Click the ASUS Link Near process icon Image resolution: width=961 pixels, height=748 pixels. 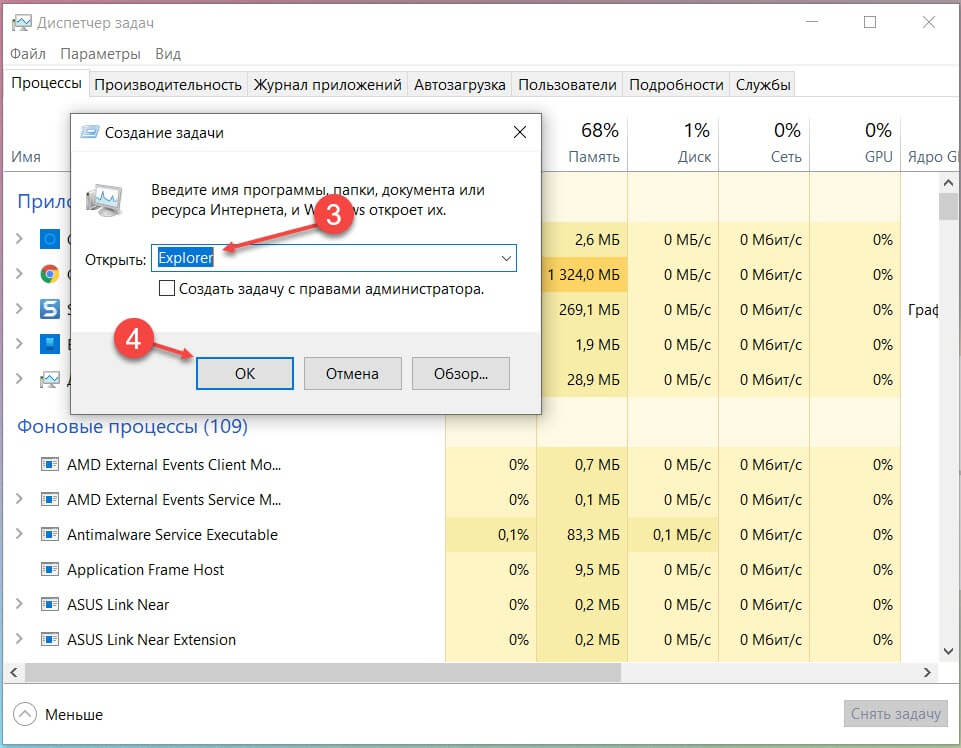[50, 604]
